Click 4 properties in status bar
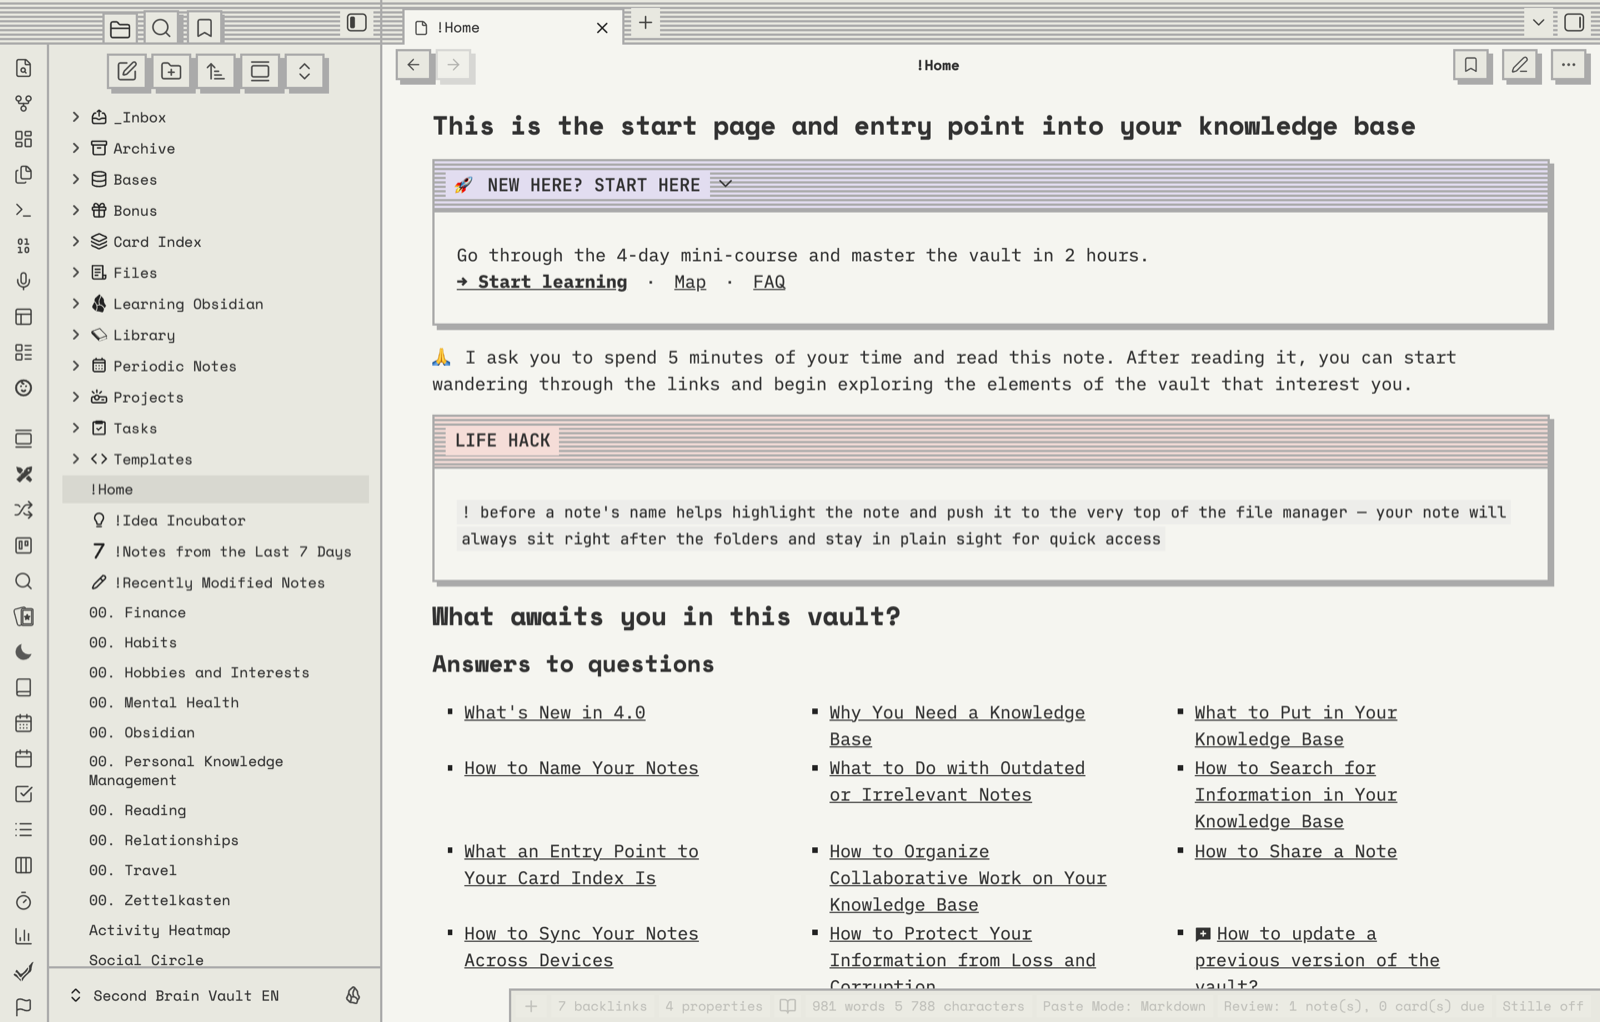The image size is (1600, 1022). pos(714,1006)
